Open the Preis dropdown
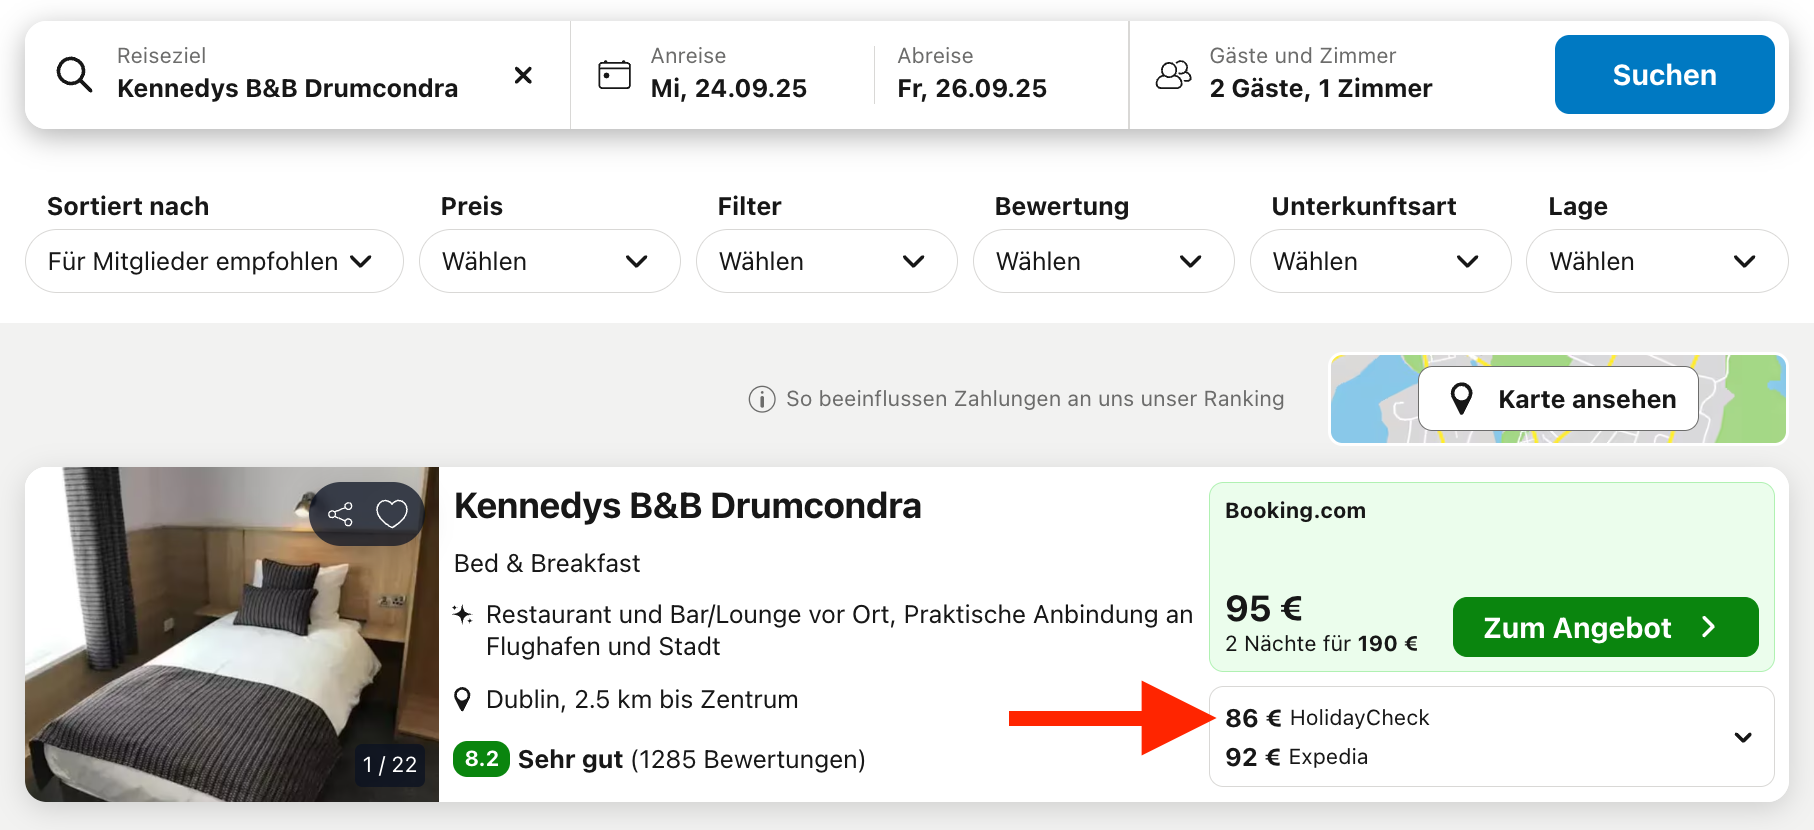Image resolution: width=1814 pixels, height=830 pixels. 549,261
